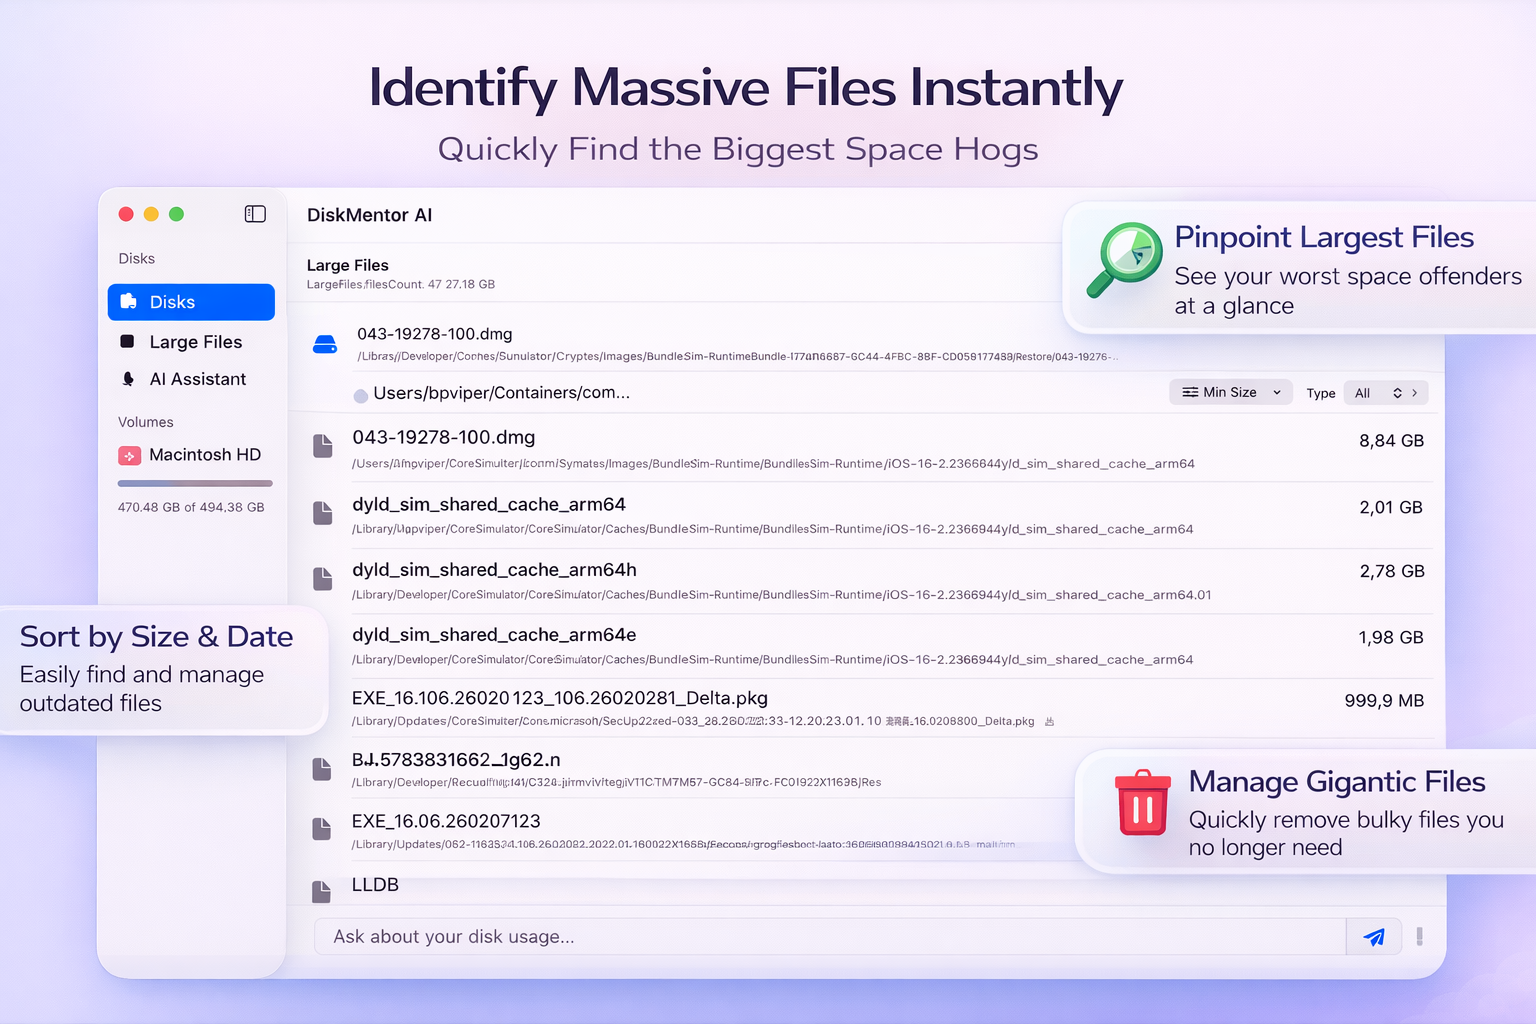Open the Min Size dropdown
This screenshot has height=1024, width=1536.
[1230, 392]
